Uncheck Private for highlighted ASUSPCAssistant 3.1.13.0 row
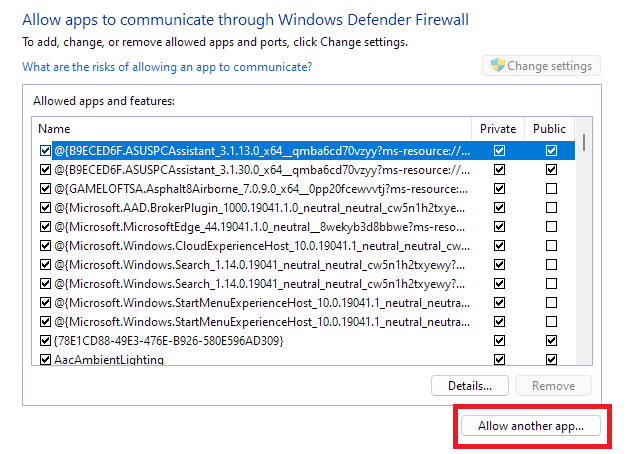629x454 pixels. point(499,151)
